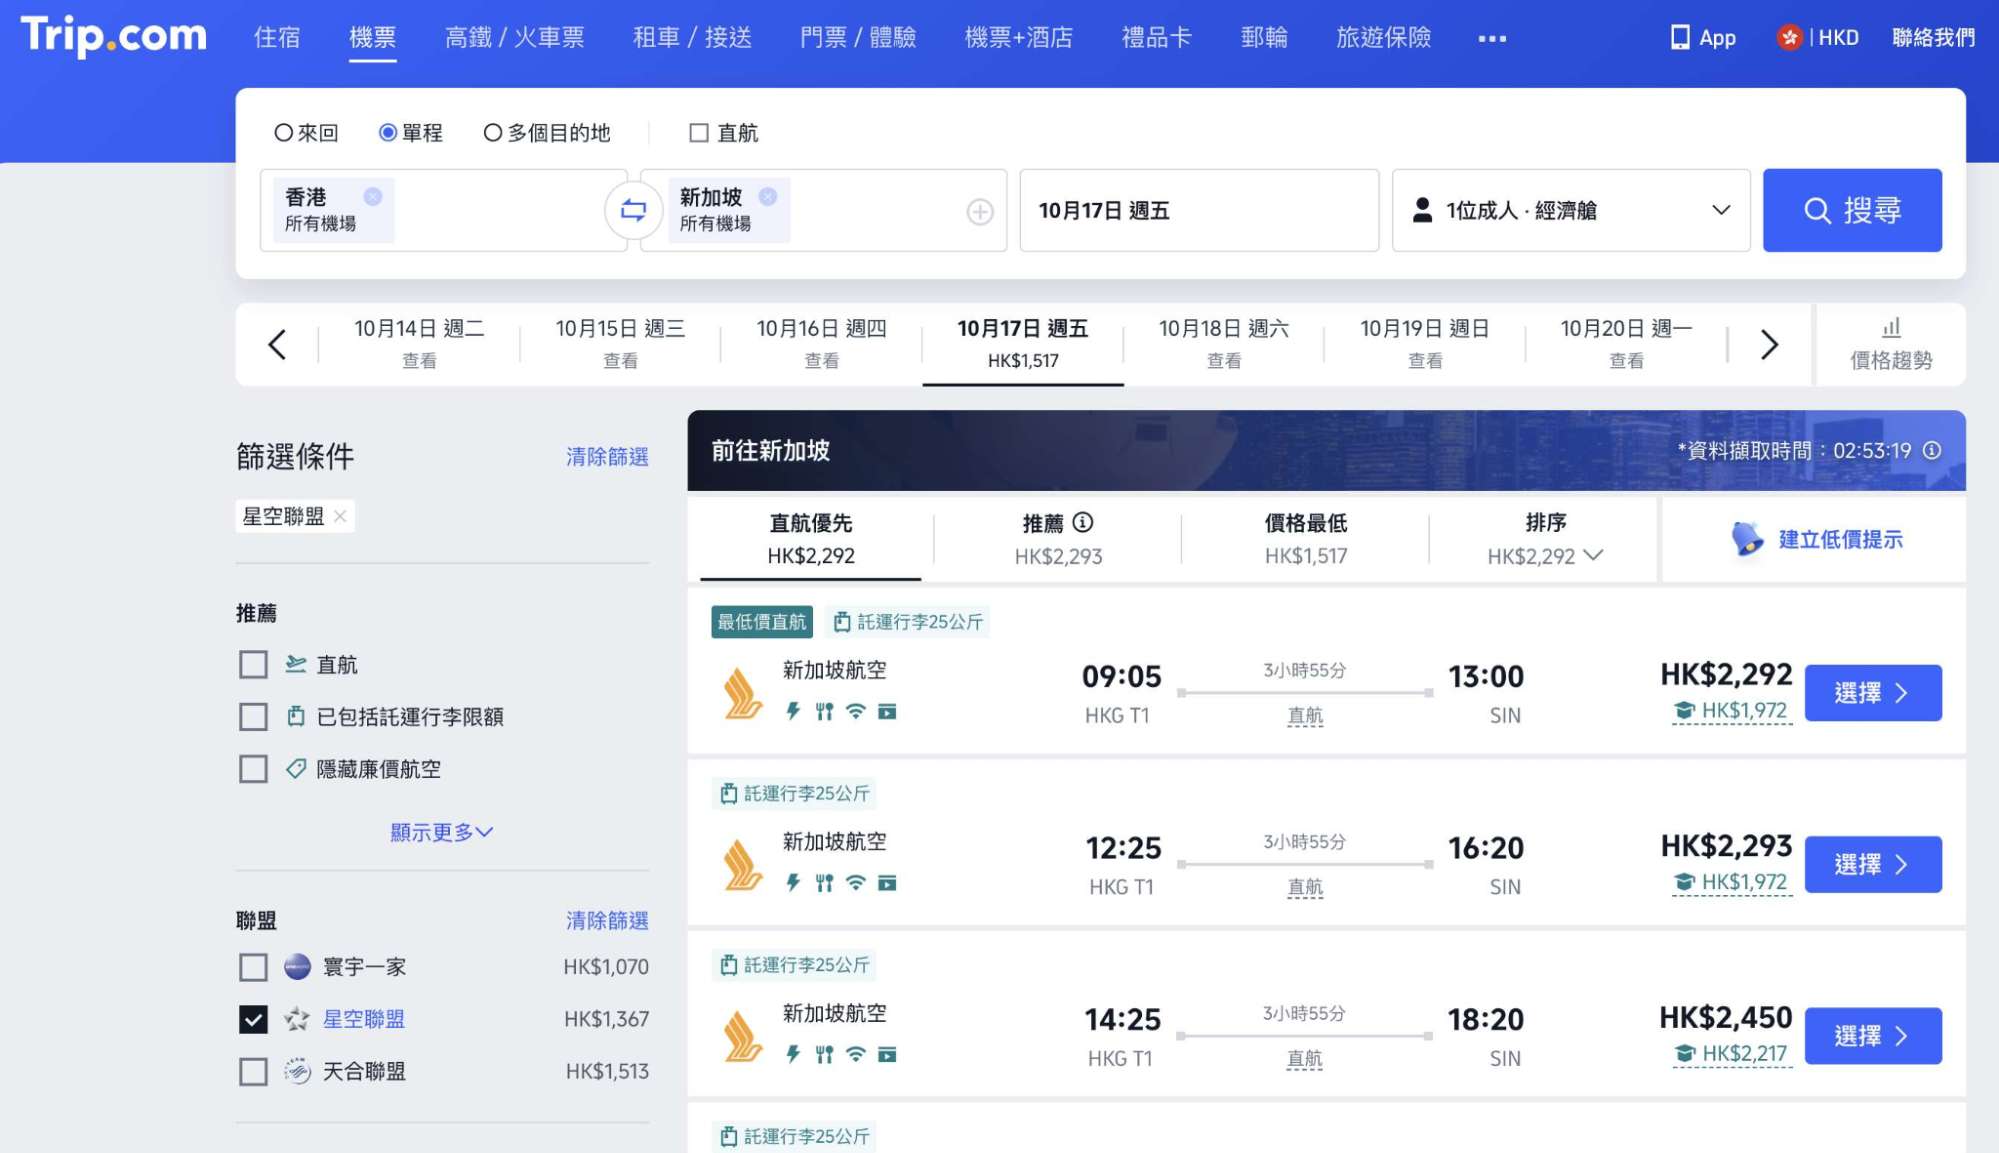Screen dimensions: 1999x1153
Task: Click the 搜尋 search button
Action: [x=1852, y=210]
